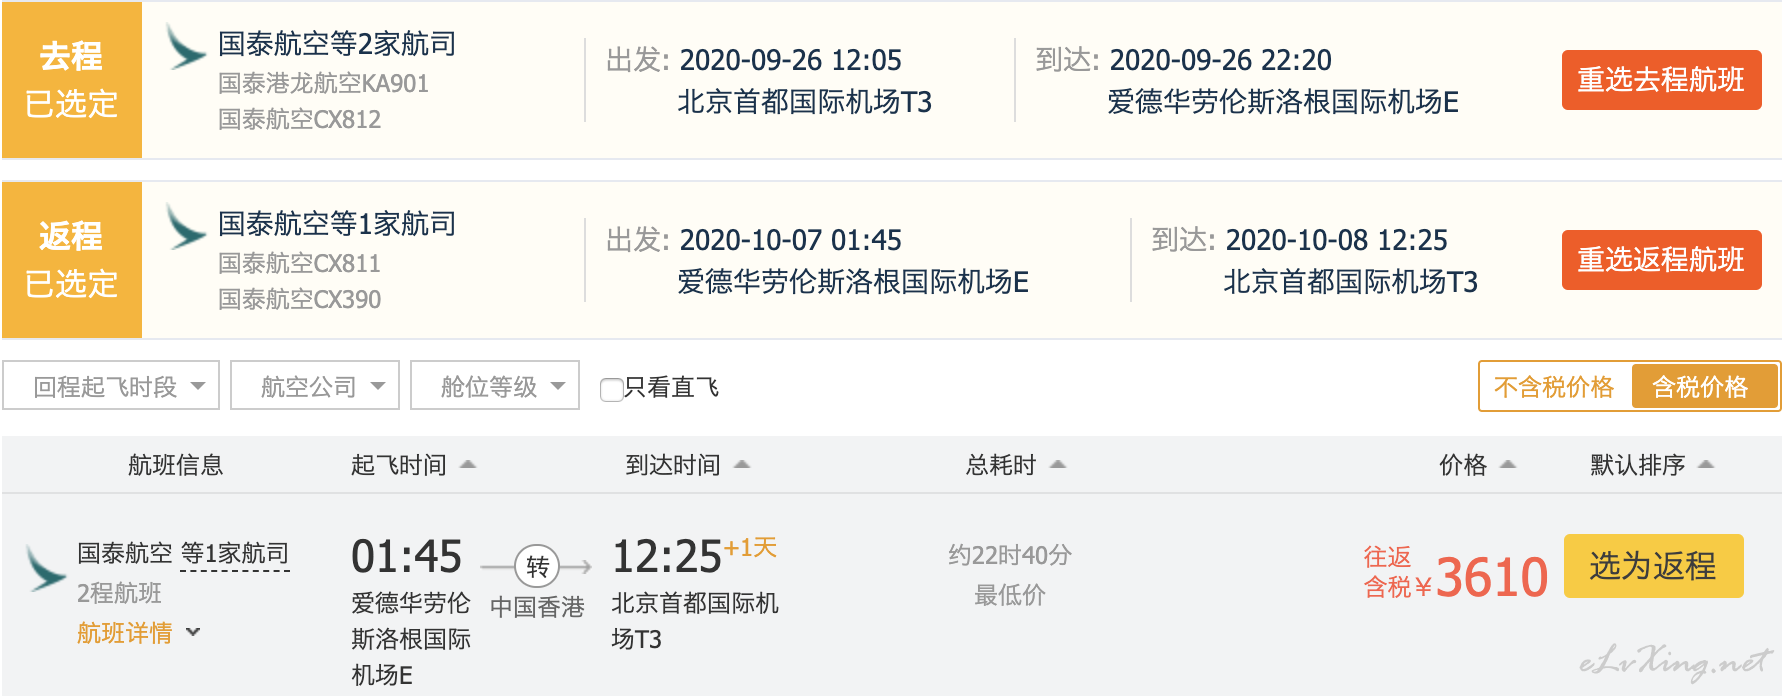This screenshot has height=696, width=1784.
Task: Click the 航班信息 column header
Action: tap(176, 465)
